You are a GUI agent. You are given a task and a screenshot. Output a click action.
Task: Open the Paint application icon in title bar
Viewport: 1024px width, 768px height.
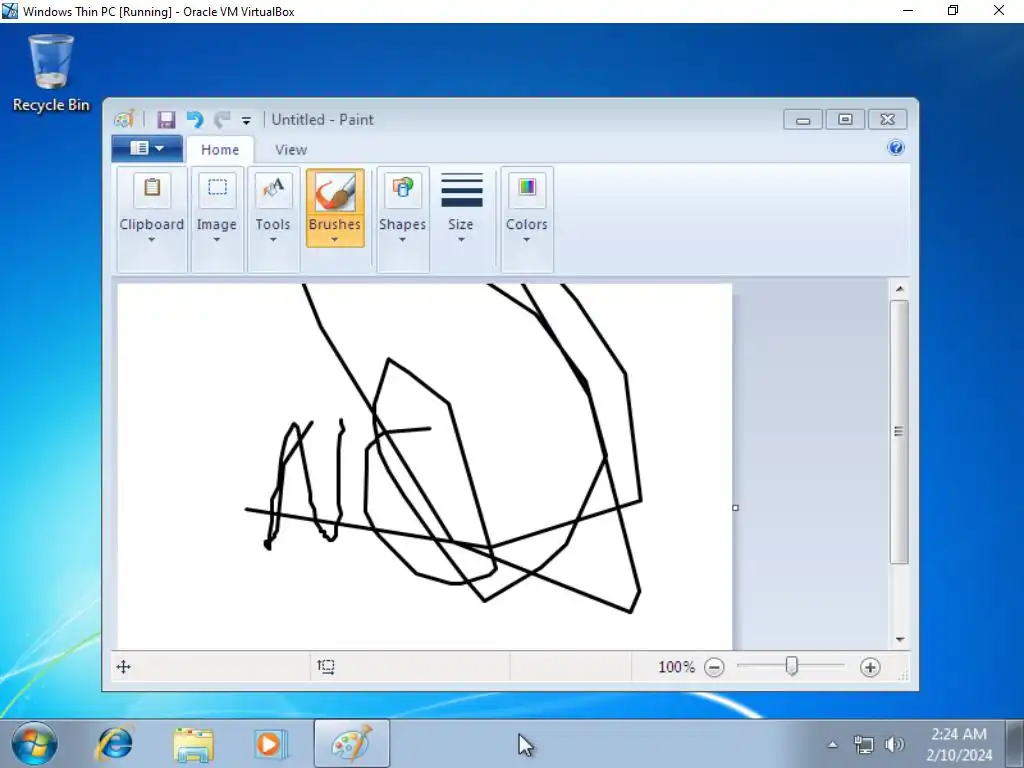pyautogui.click(x=123, y=120)
